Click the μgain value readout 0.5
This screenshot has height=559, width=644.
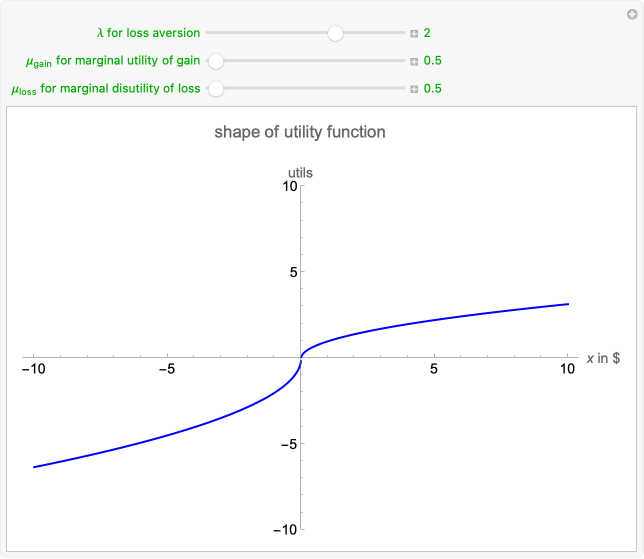click(432, 61)
